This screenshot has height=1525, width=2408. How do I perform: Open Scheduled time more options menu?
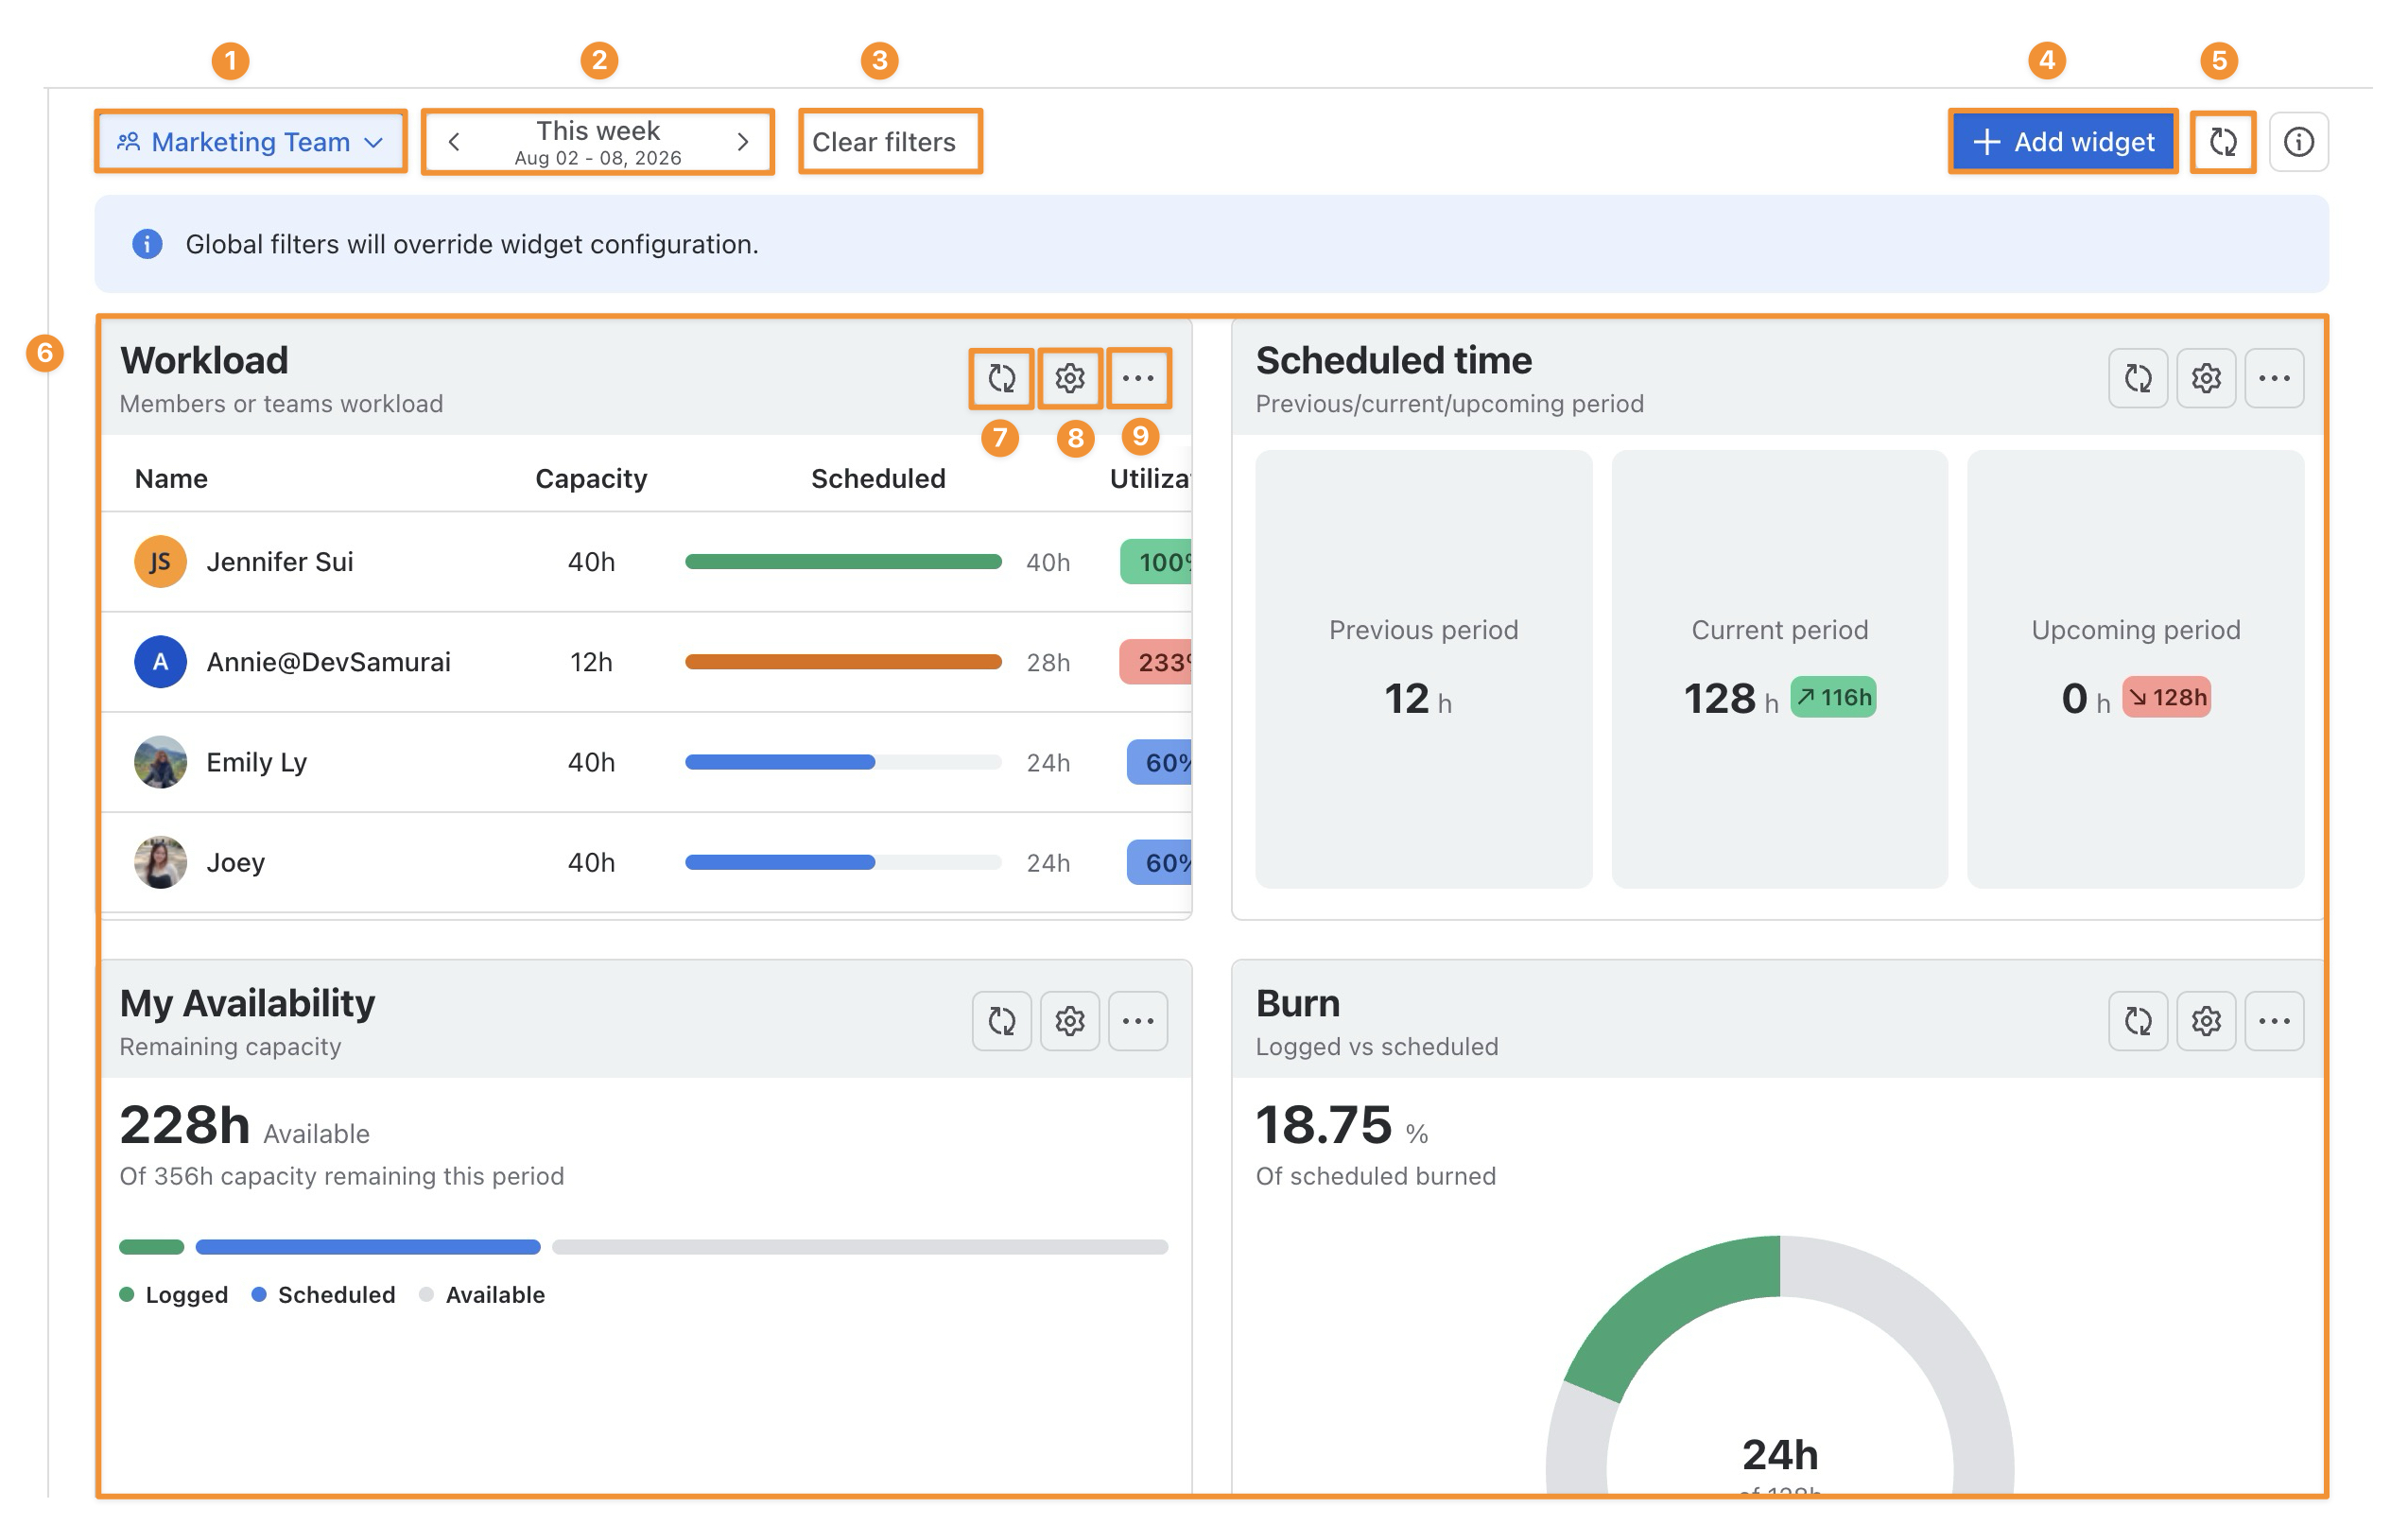pyautogui.click(x=2274, y=378)
